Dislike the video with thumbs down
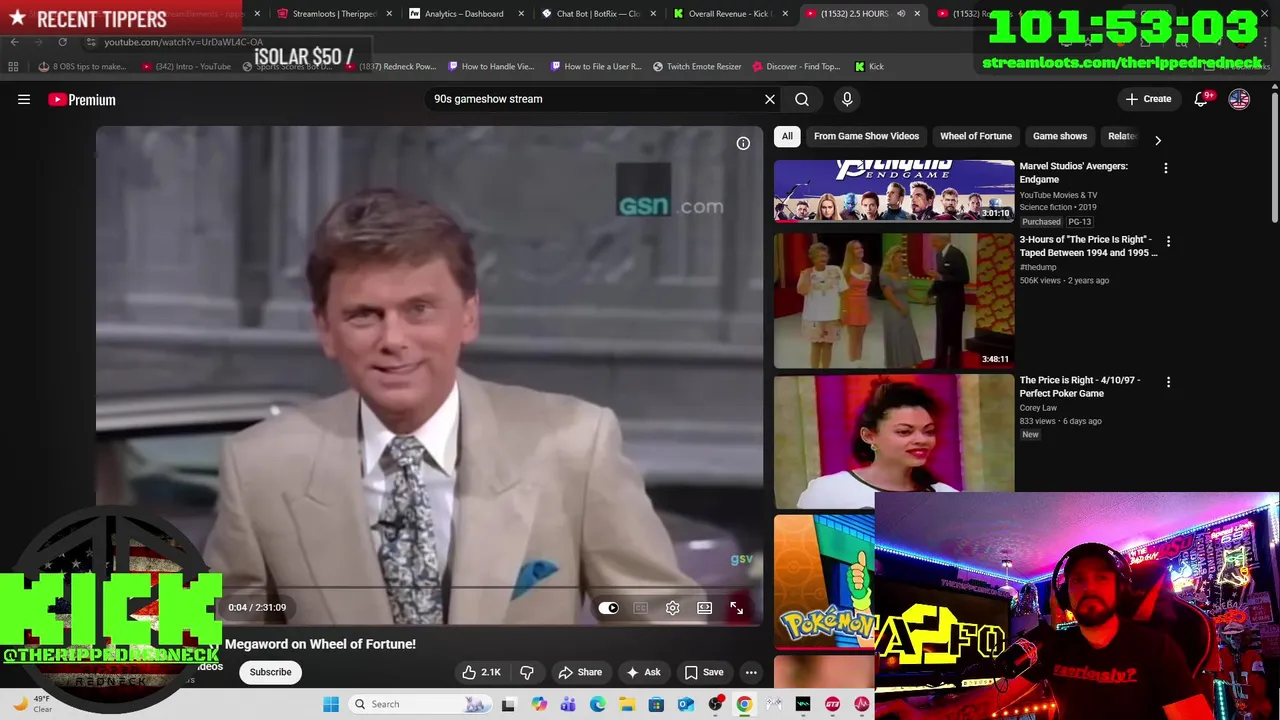This screenshot has width=1280, height=720. coord(527,672)
